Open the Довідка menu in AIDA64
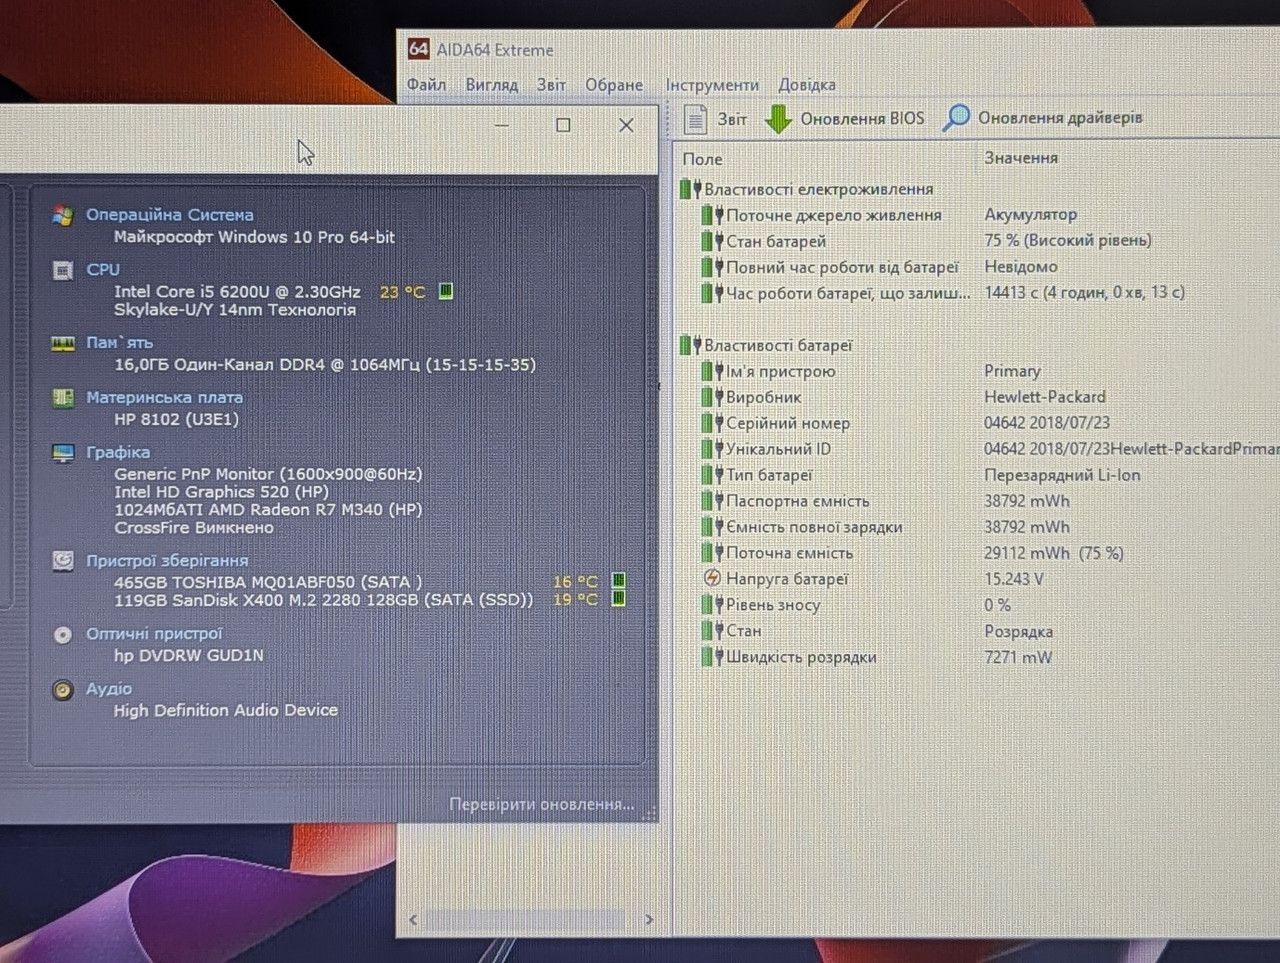 (807, 85)
